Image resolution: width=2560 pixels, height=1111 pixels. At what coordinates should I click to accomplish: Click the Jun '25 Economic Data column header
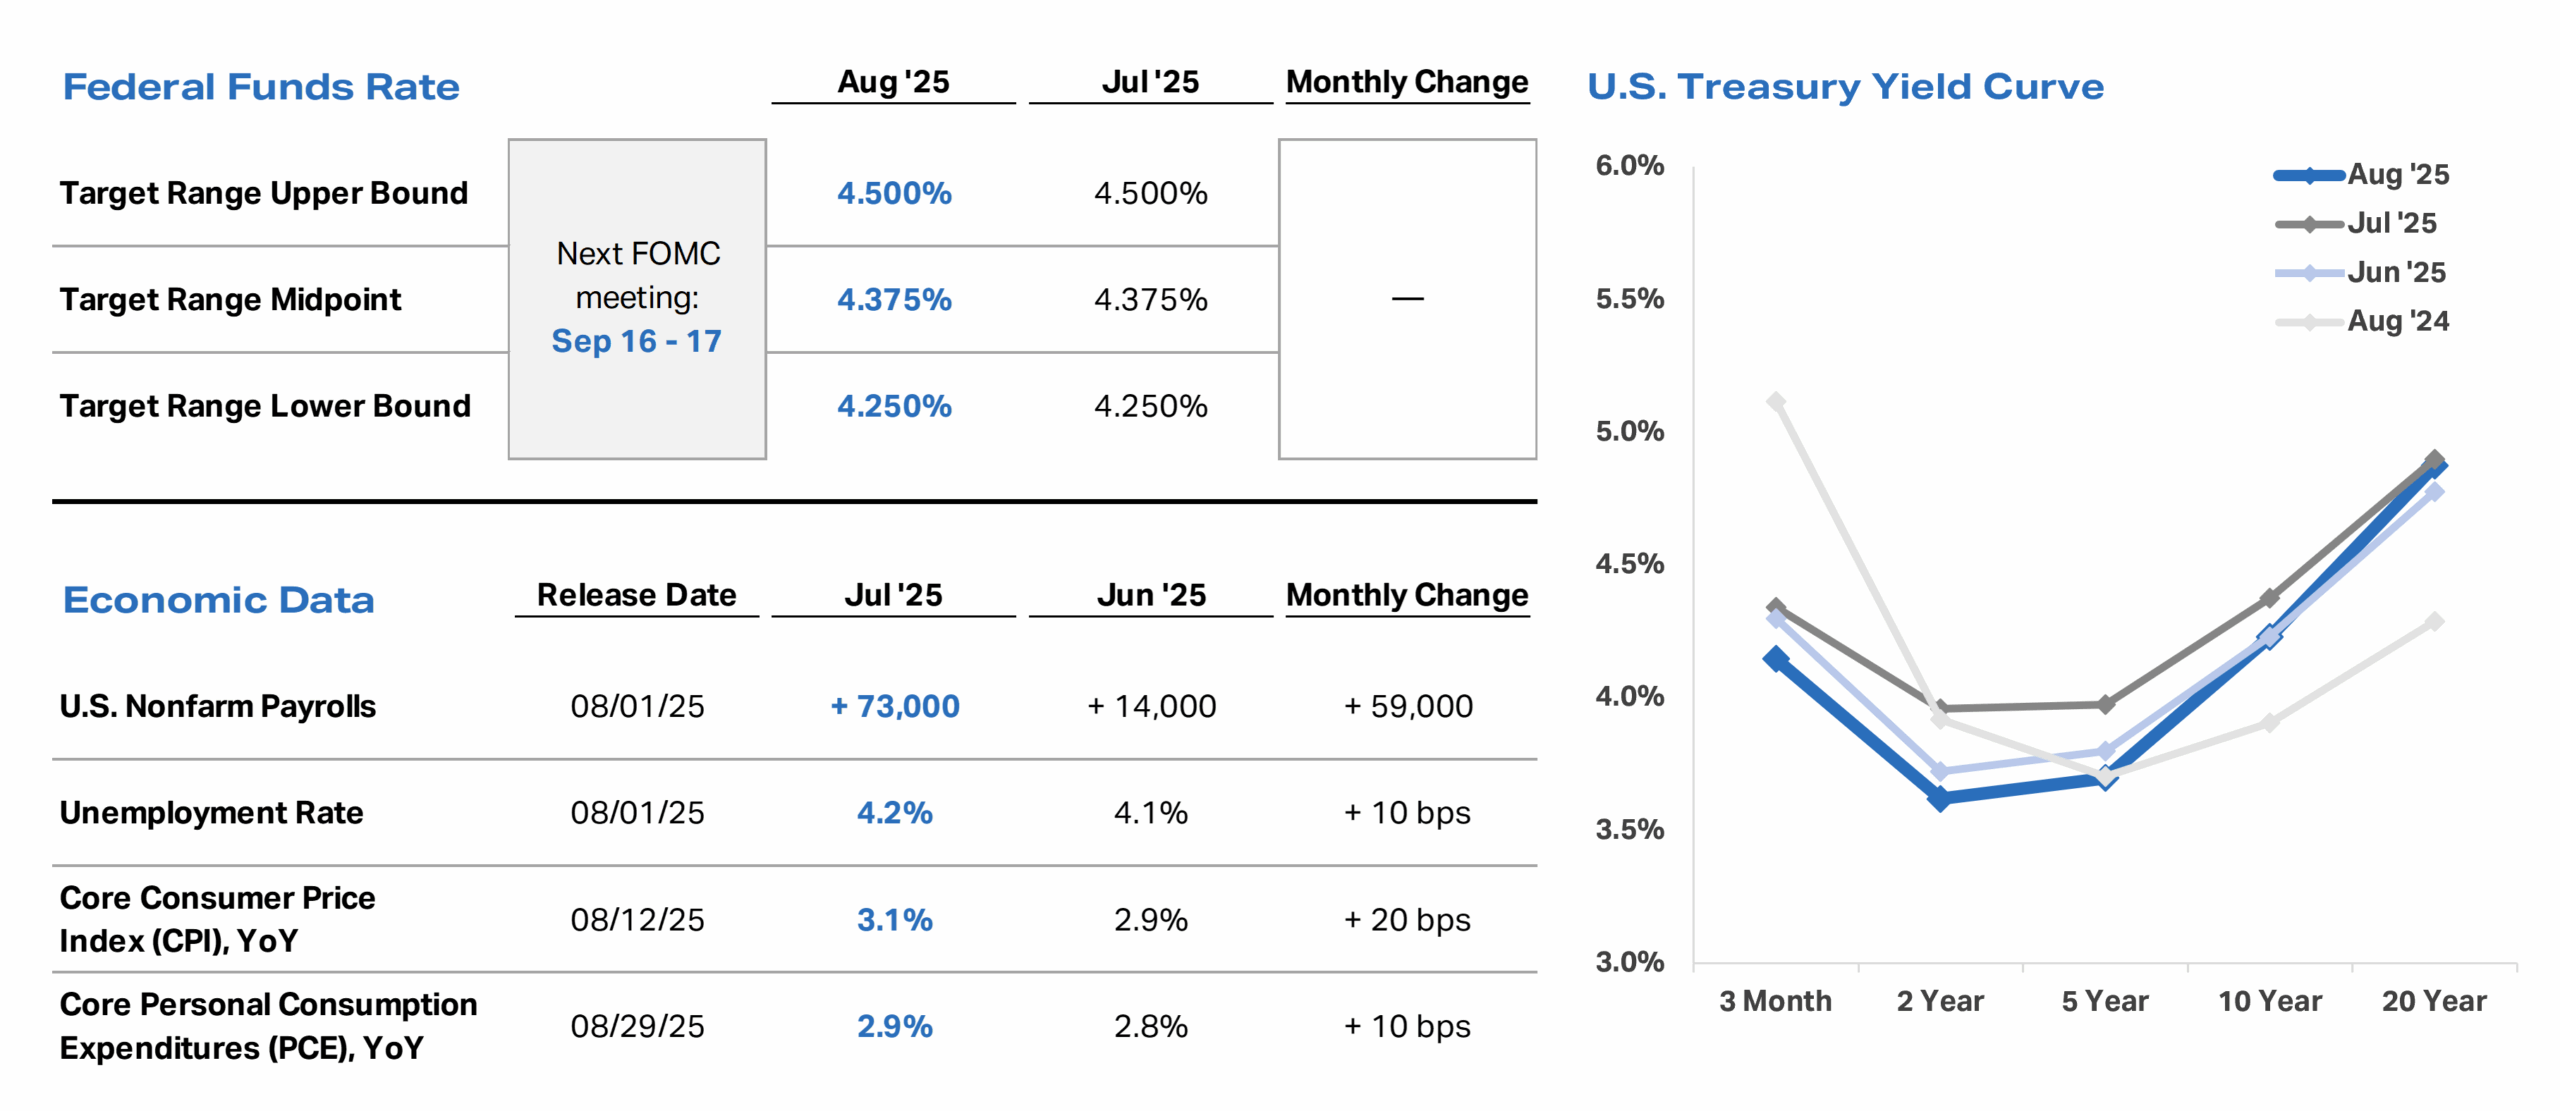1150,595
